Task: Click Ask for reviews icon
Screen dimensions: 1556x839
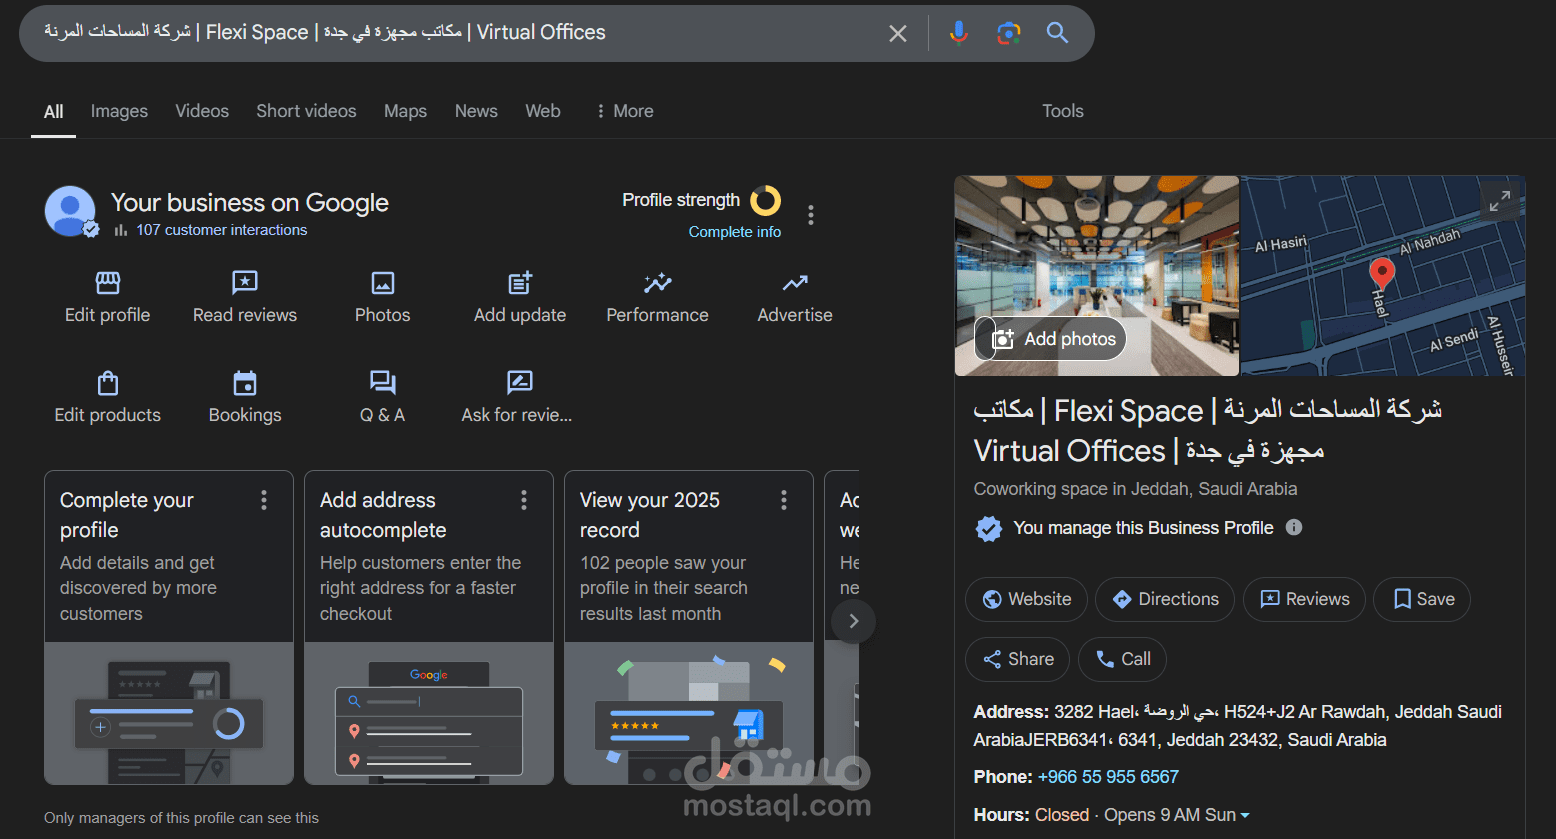Action: [520, 383]
